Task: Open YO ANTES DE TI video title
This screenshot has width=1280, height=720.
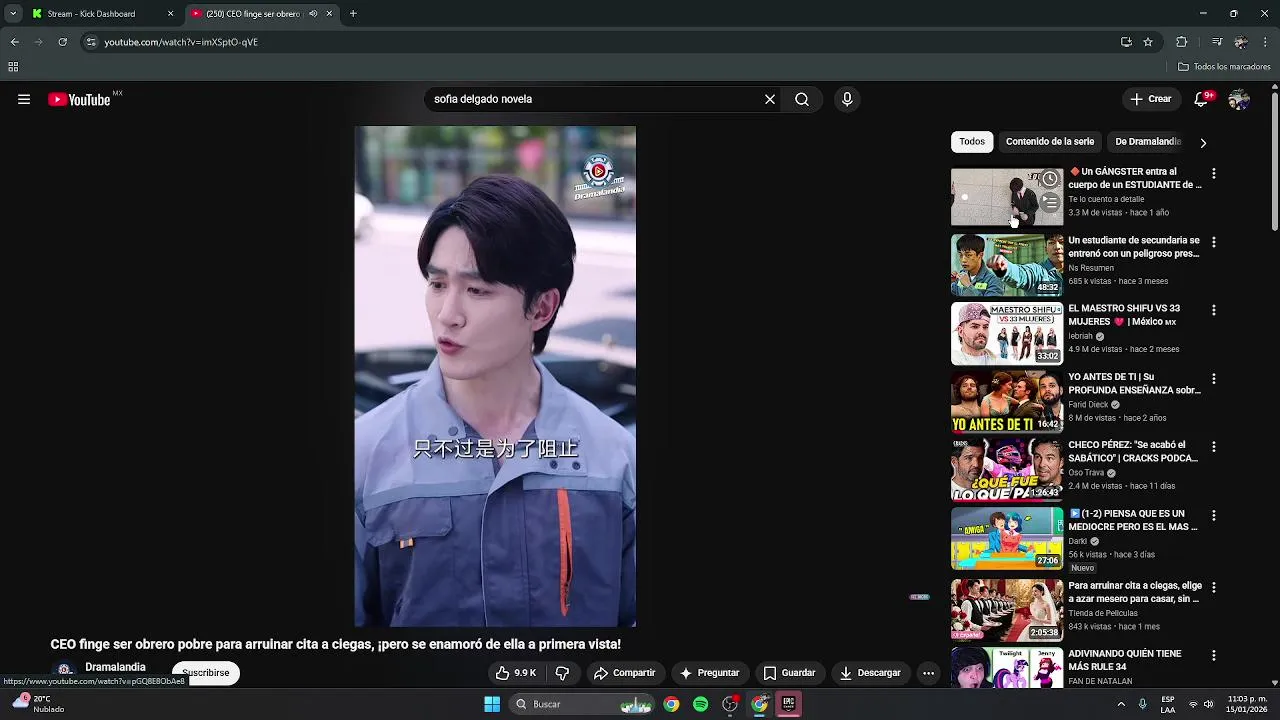Action: [1134, 384]
